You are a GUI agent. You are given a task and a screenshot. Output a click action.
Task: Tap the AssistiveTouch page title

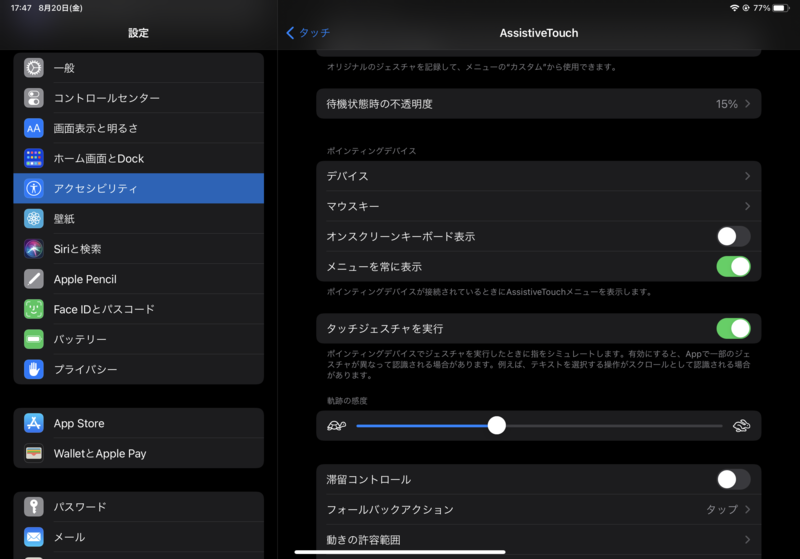point(539,33)
